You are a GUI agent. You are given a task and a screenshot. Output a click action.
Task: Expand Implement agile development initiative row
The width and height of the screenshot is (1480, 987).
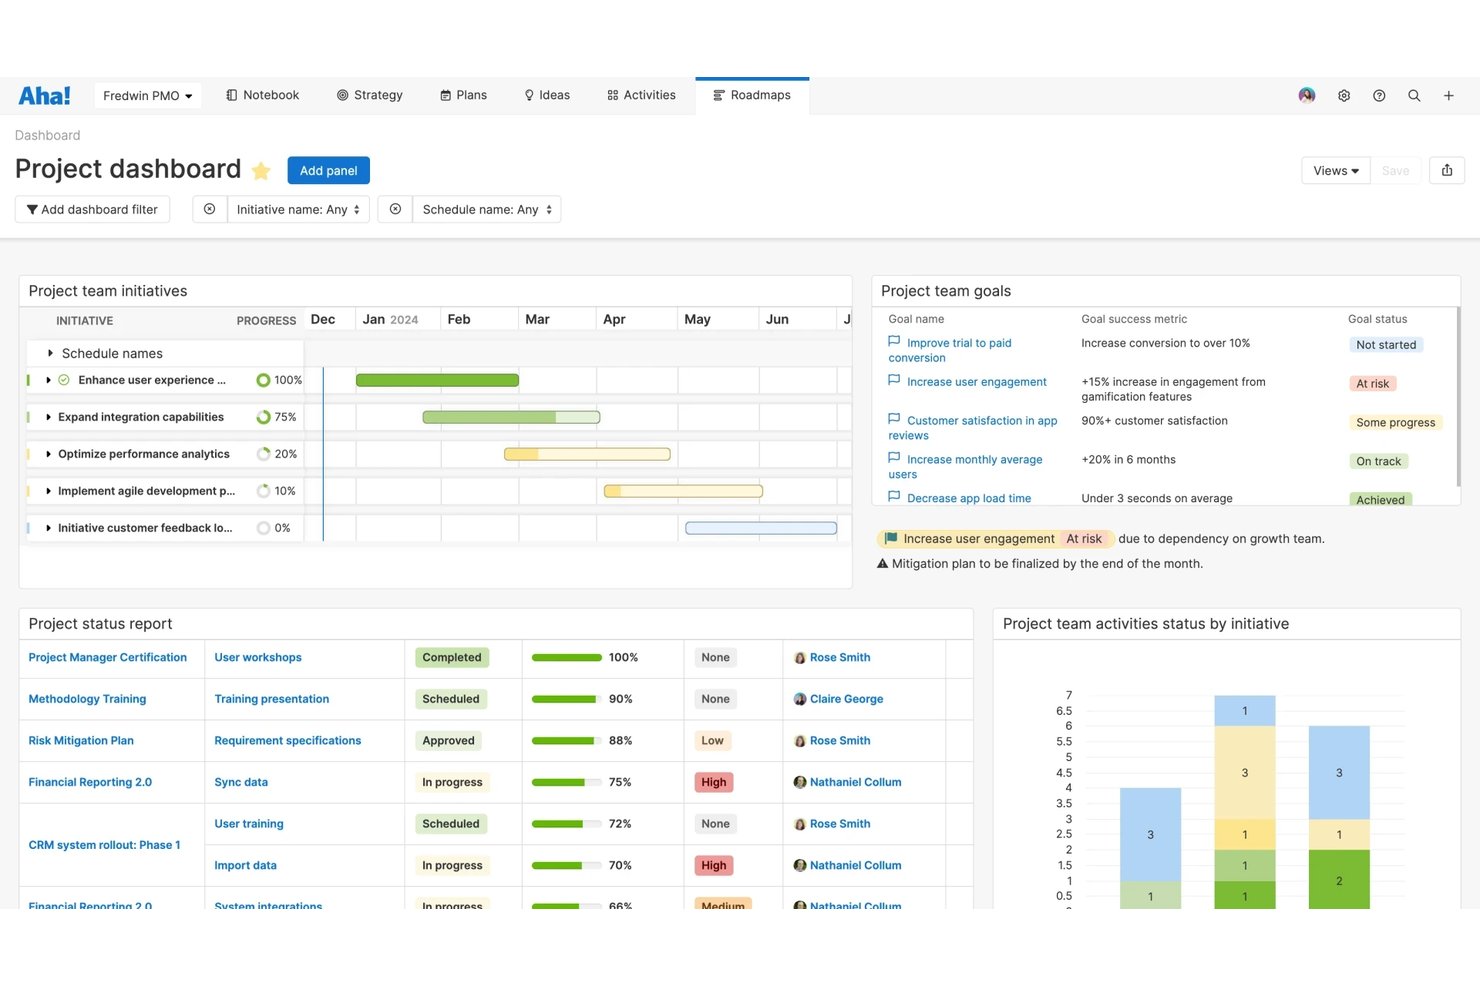(48, 491)
